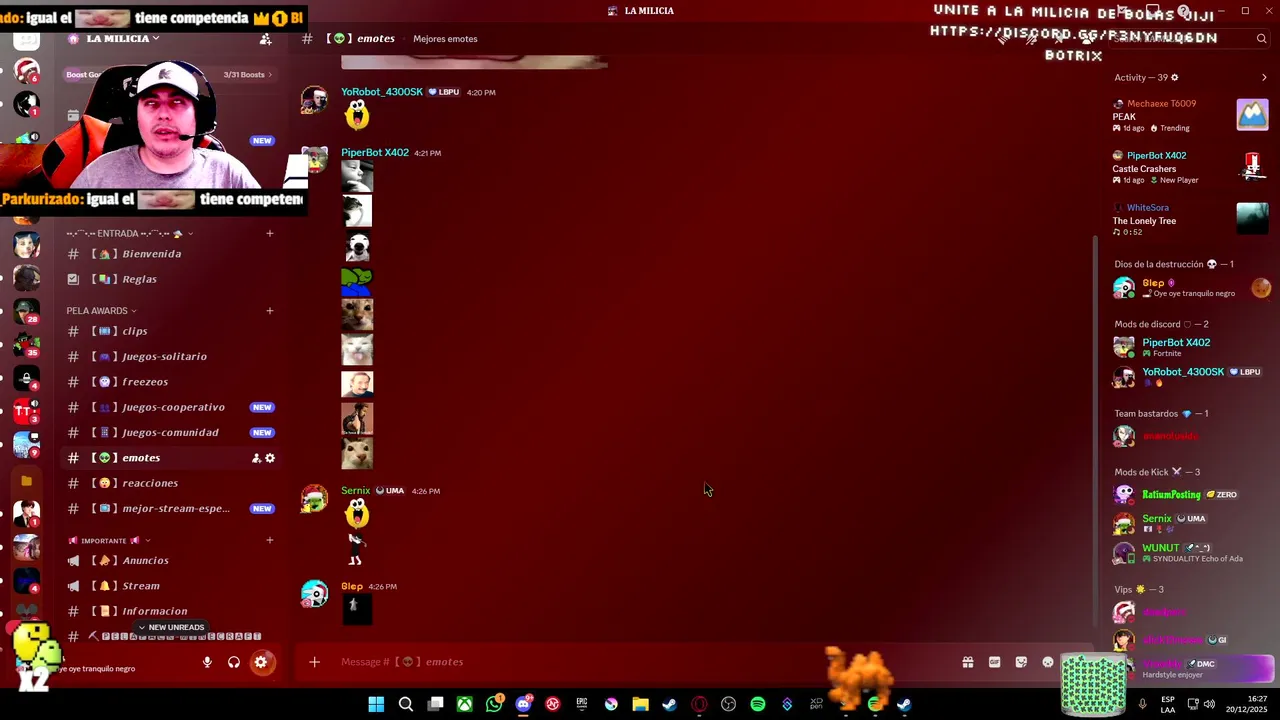Viewport: 1280px width, 720px height.
Task: Click username YoRobot_4300SK in chat
Action: click(x=382, y=92)
